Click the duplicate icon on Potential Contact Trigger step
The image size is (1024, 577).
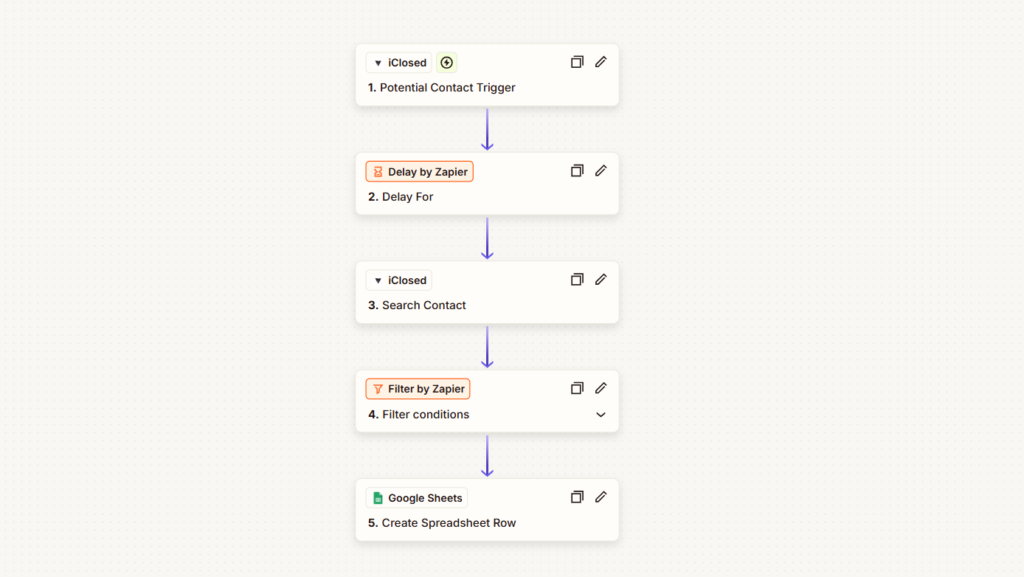[x=577, y=62]
